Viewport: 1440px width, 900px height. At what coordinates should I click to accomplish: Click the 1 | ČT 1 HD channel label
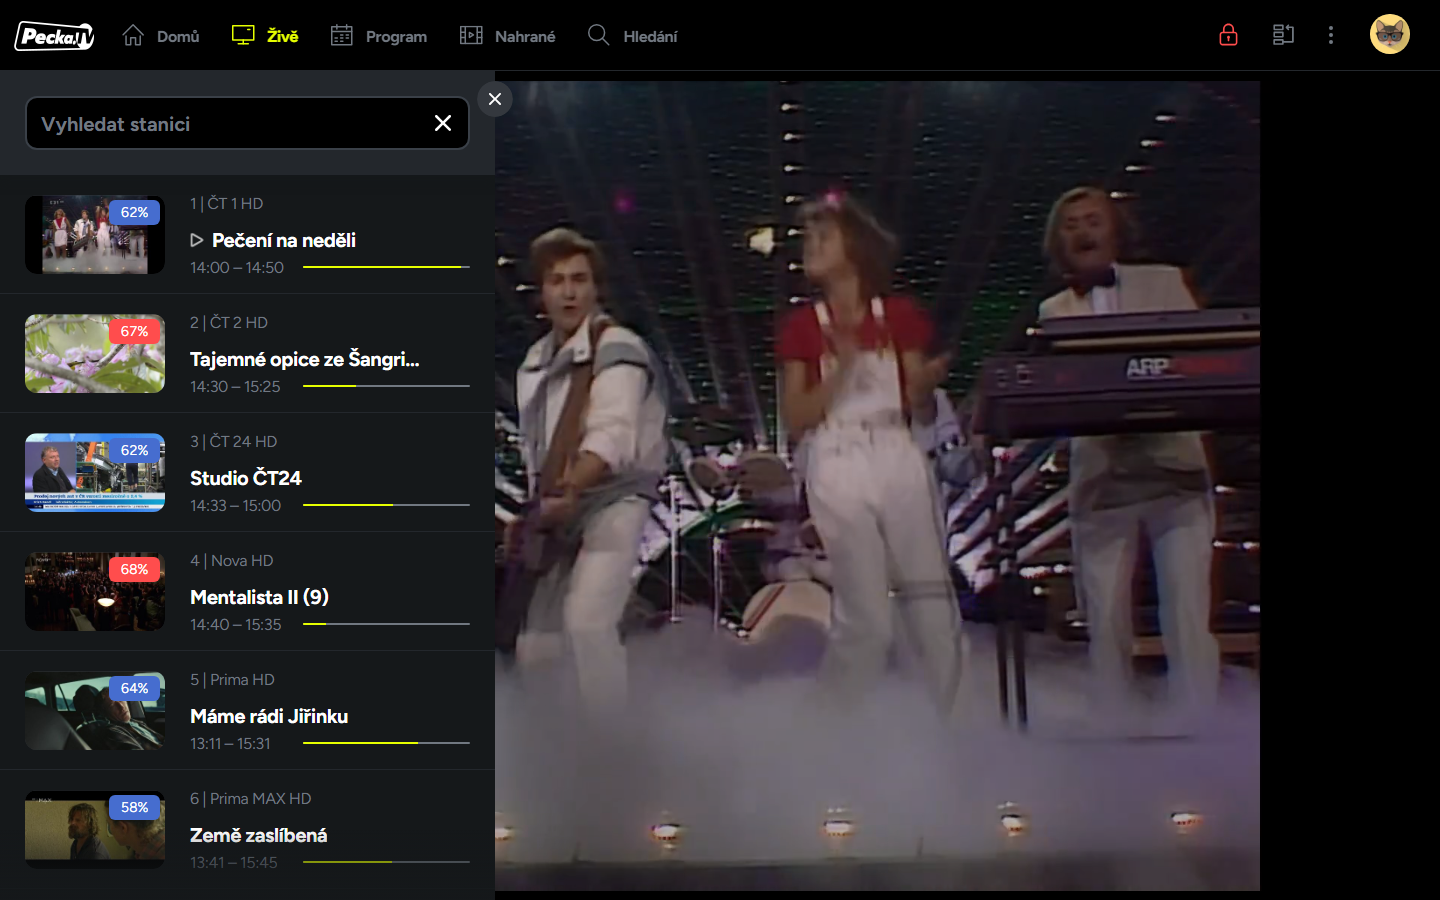click(227, 203)
